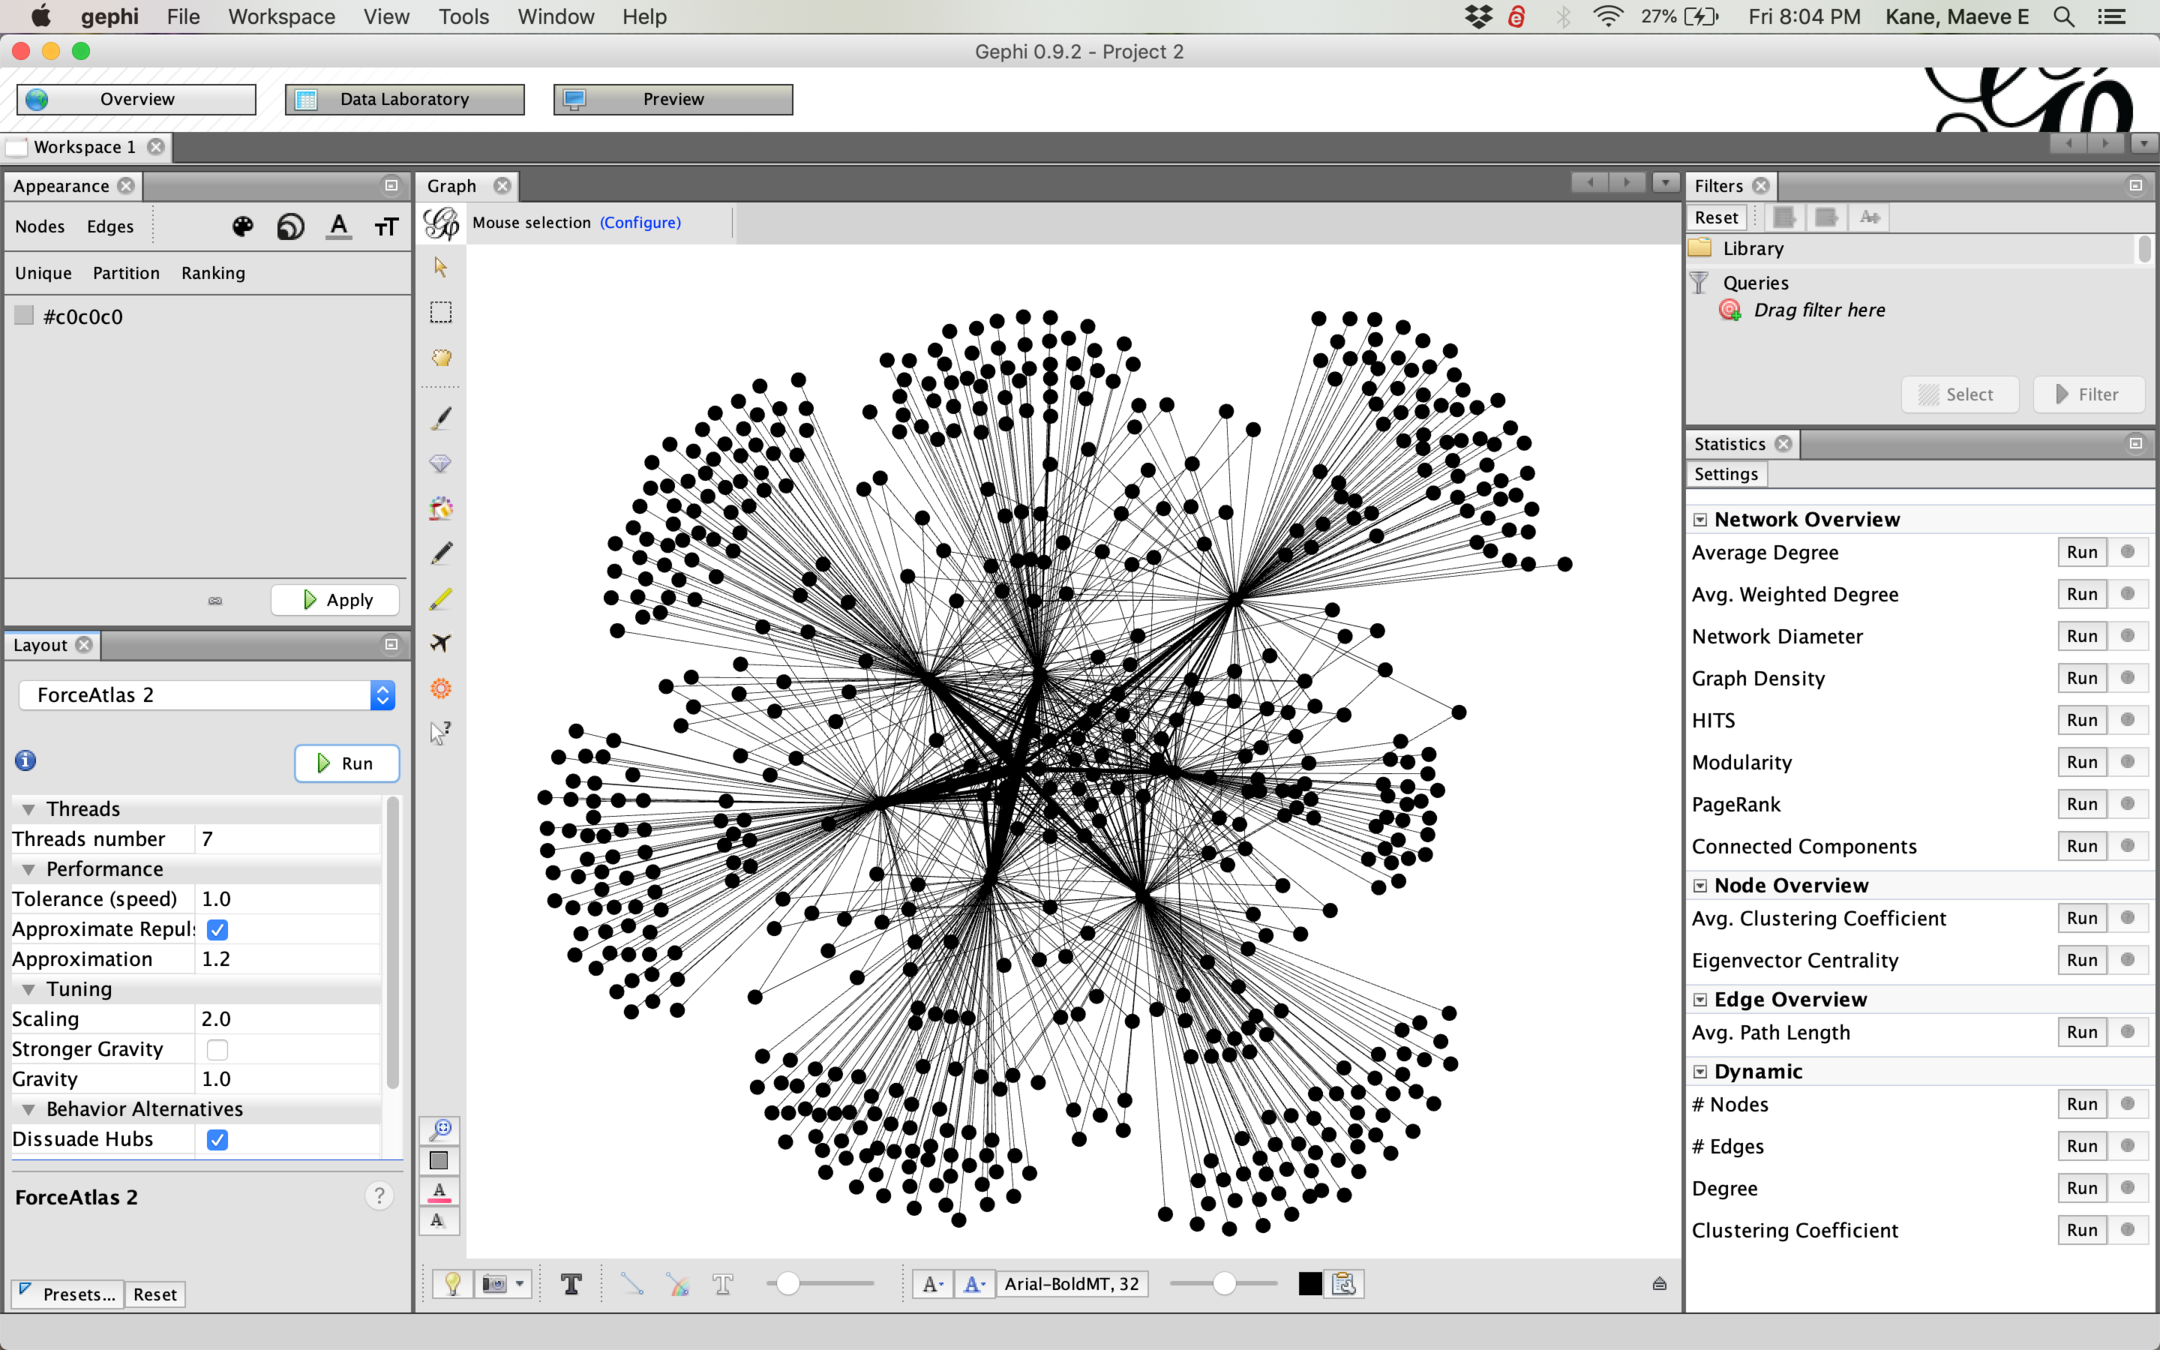Select the rectangle selection tool
The height and width of the screenshot is (1350, 2160).
440,313
